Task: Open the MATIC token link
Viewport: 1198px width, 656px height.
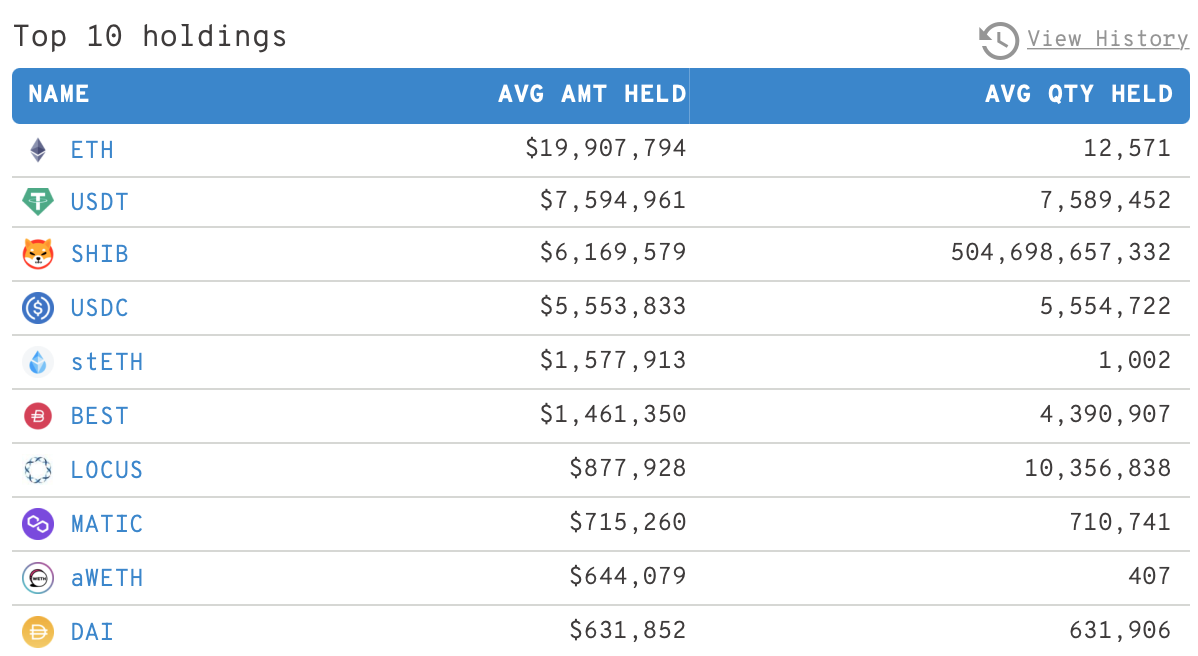Action: 107,524
